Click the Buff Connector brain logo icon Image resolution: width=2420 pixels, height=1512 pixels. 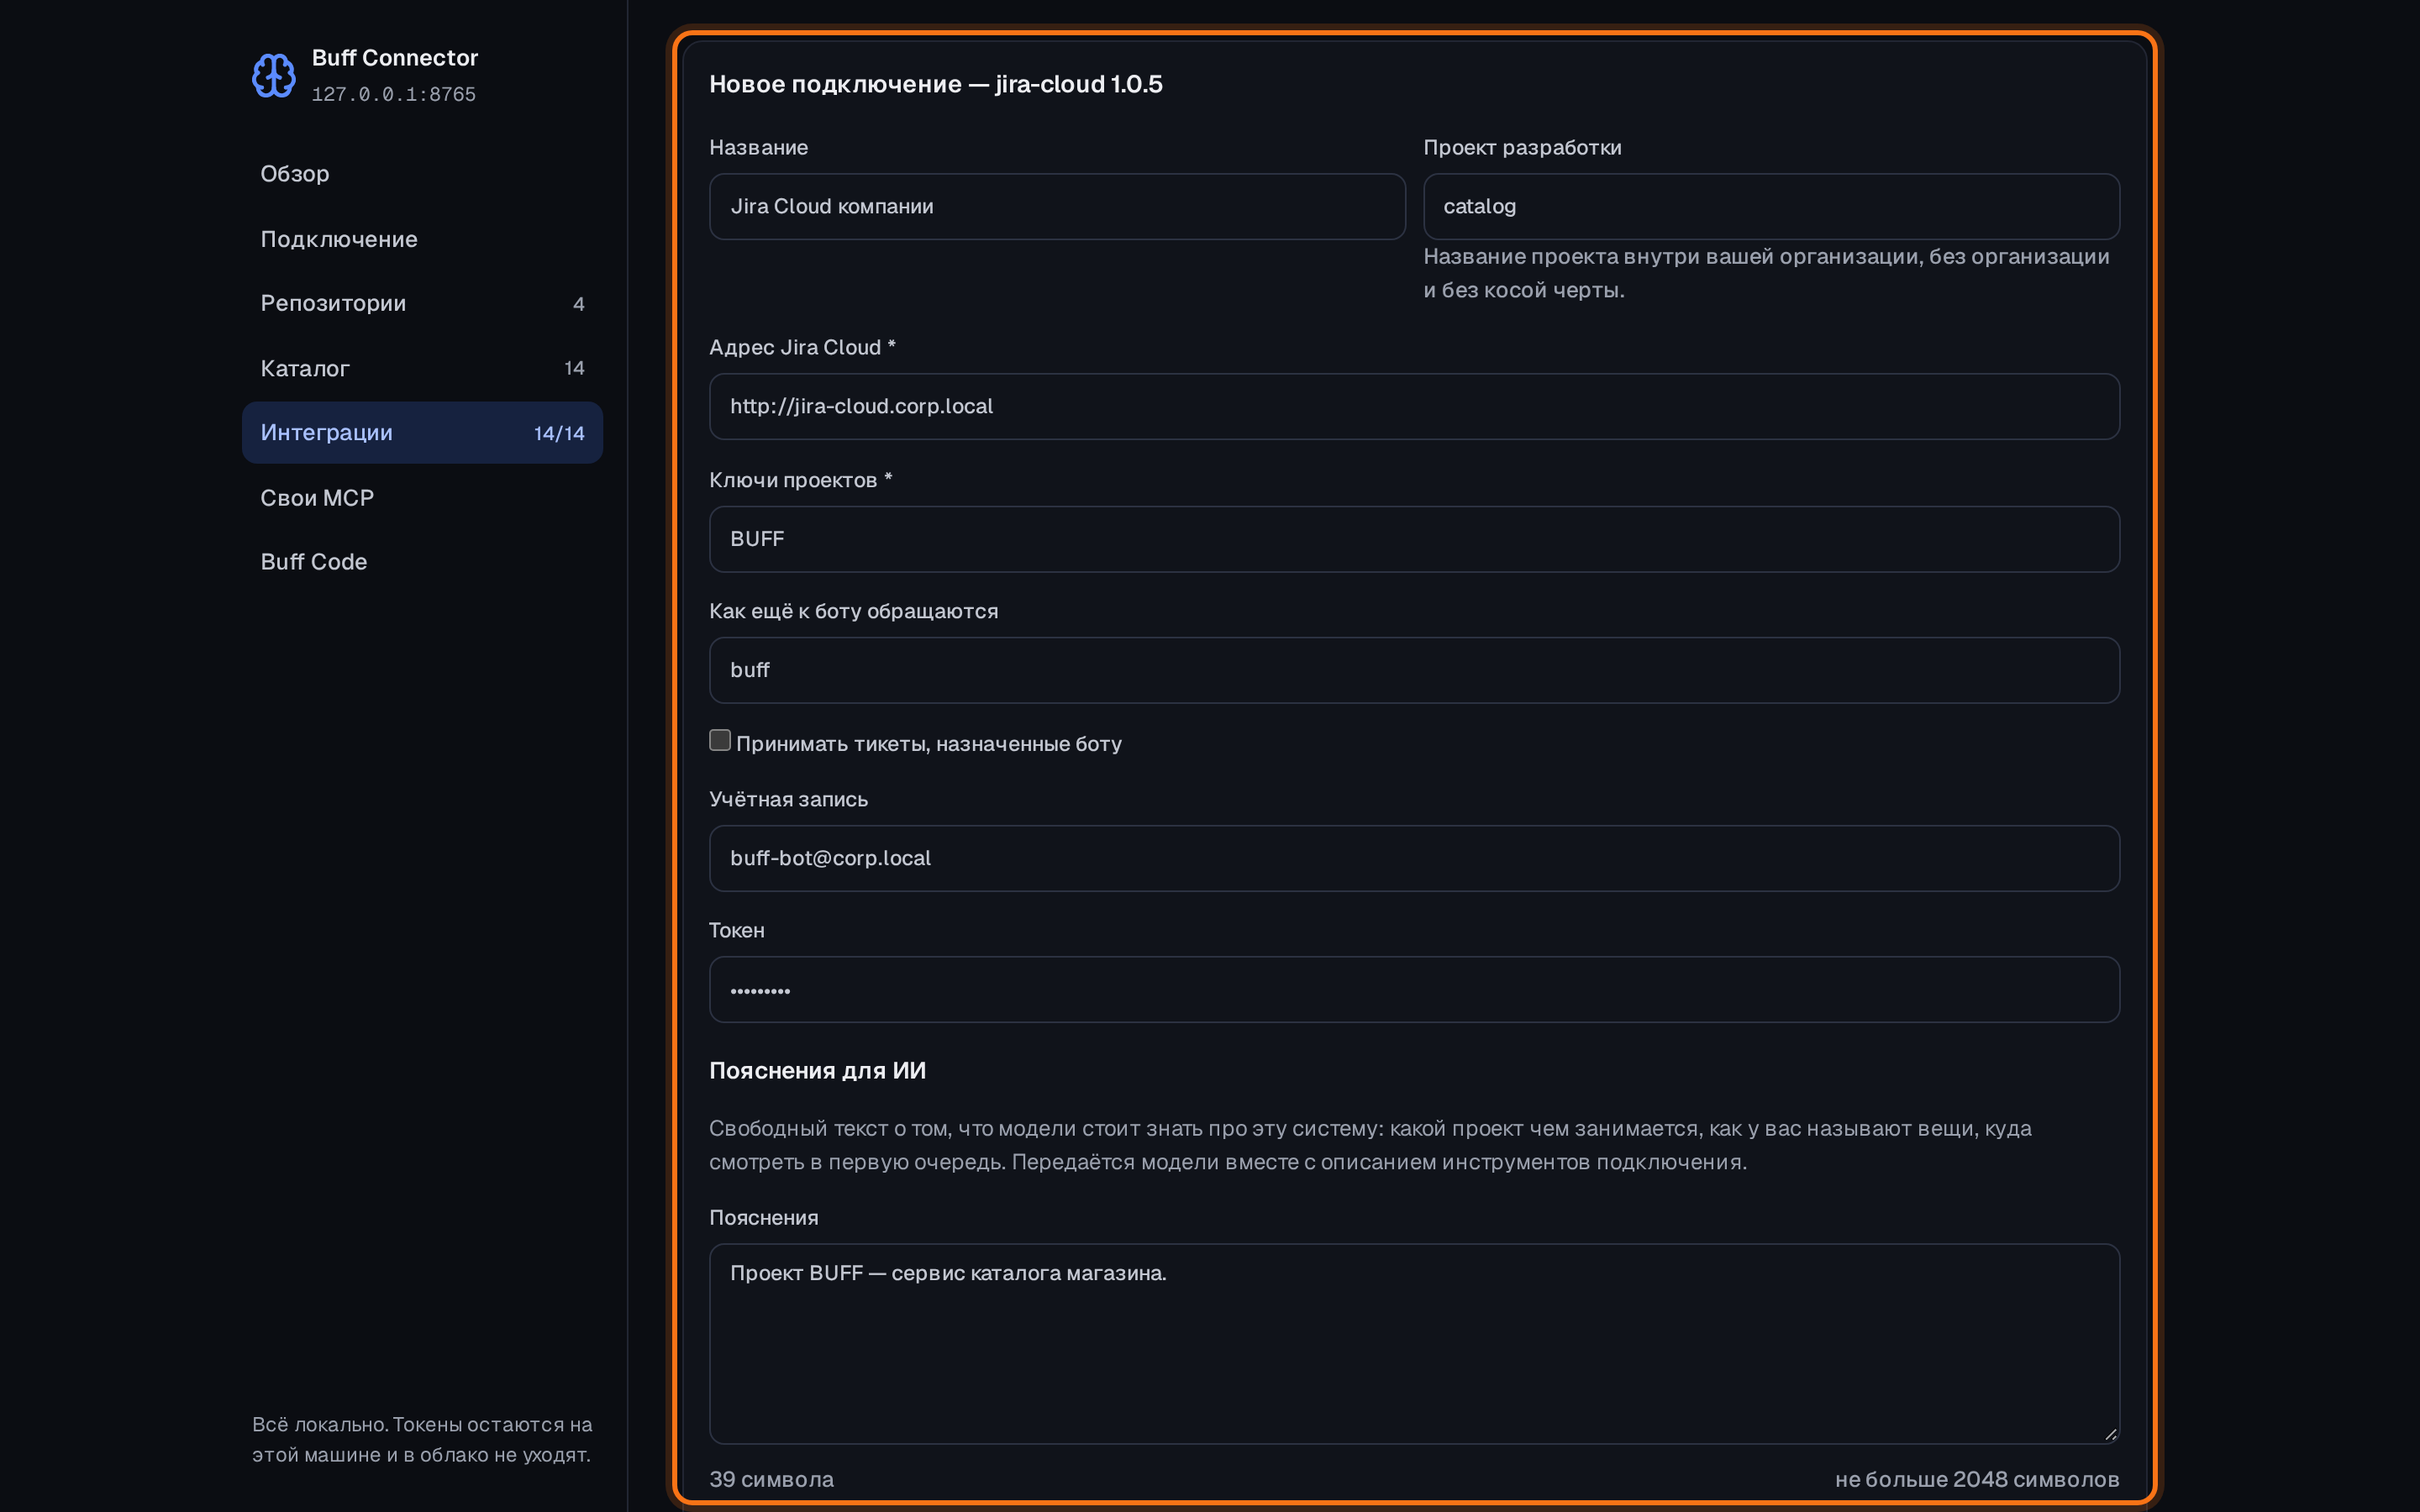[273, 76]
